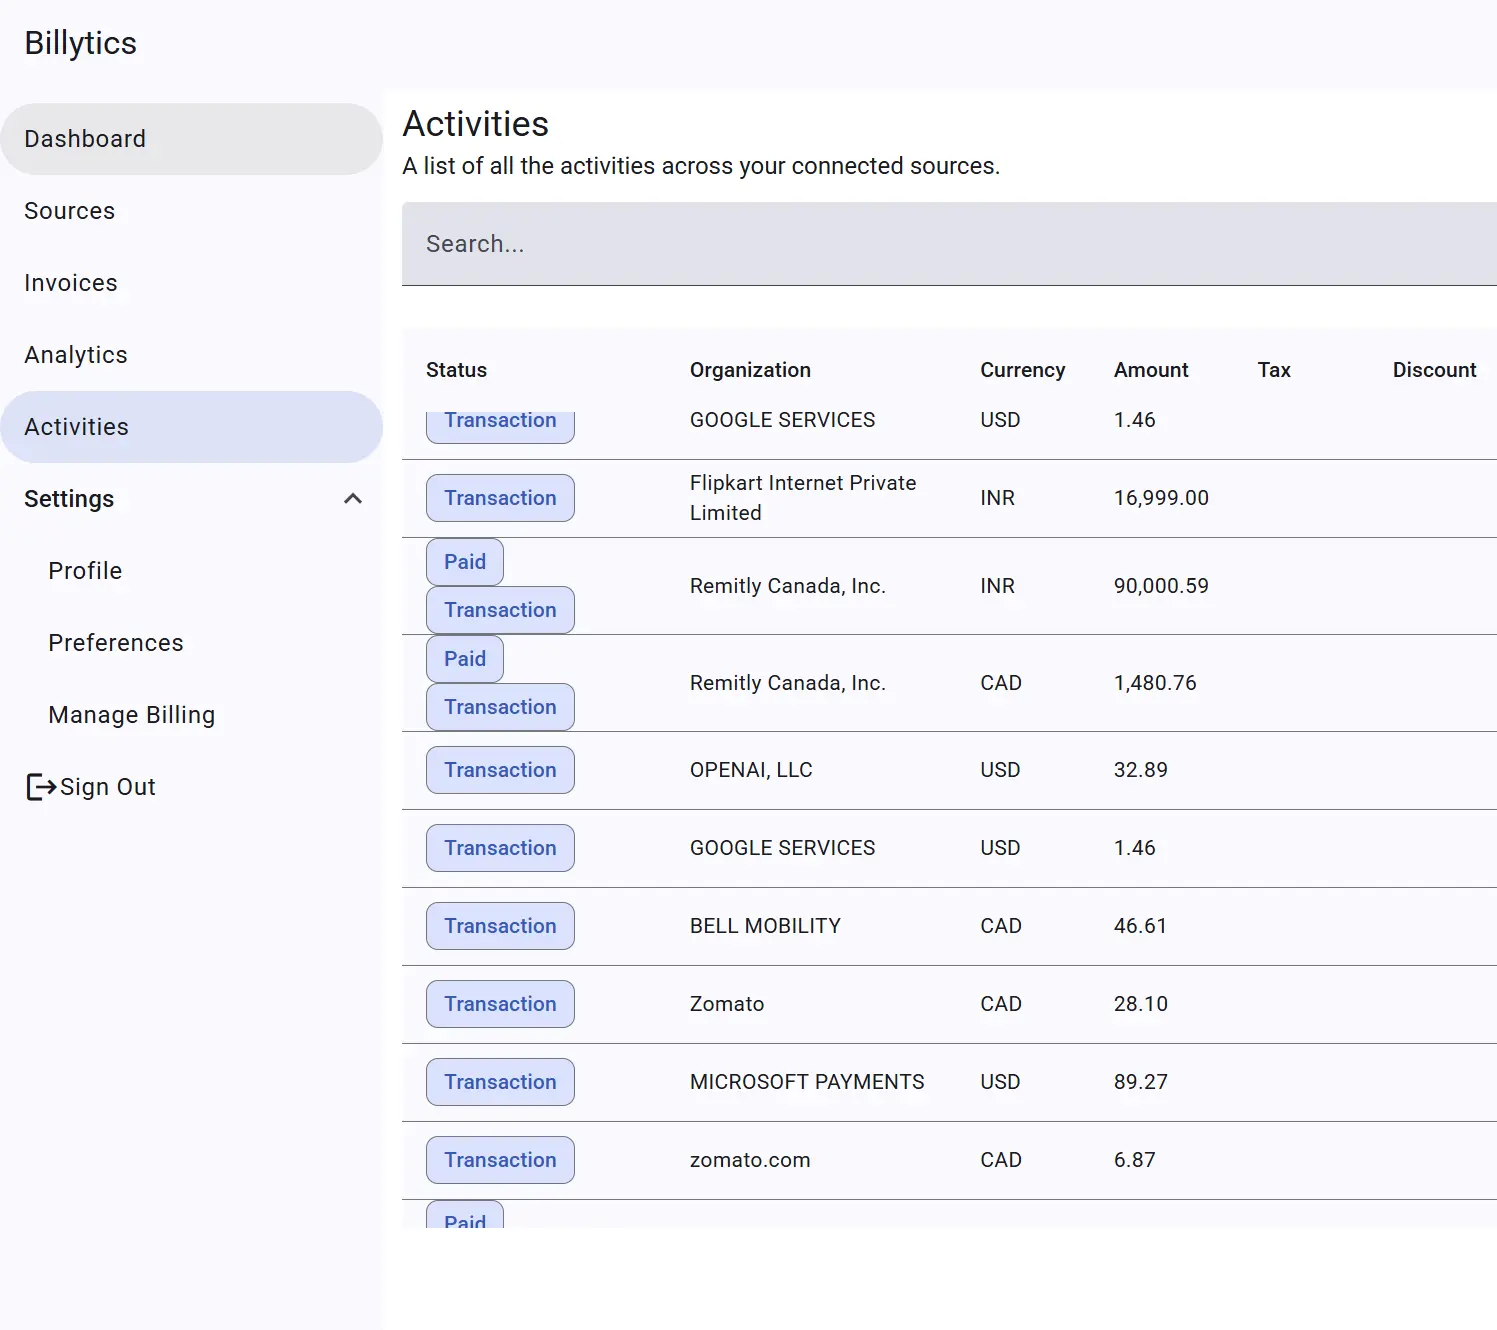Screen dimensions: 1497x1330
Task: Click the Currency column header
Action: click(1022, 370)
